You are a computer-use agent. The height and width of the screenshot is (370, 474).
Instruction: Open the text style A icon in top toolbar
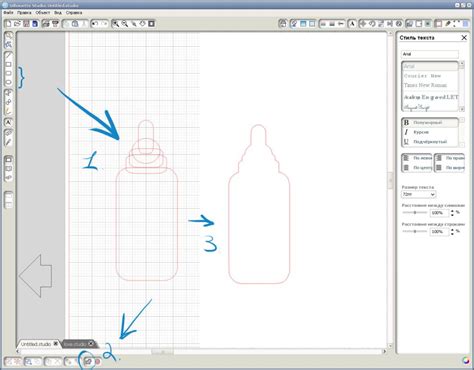[352, 24]
